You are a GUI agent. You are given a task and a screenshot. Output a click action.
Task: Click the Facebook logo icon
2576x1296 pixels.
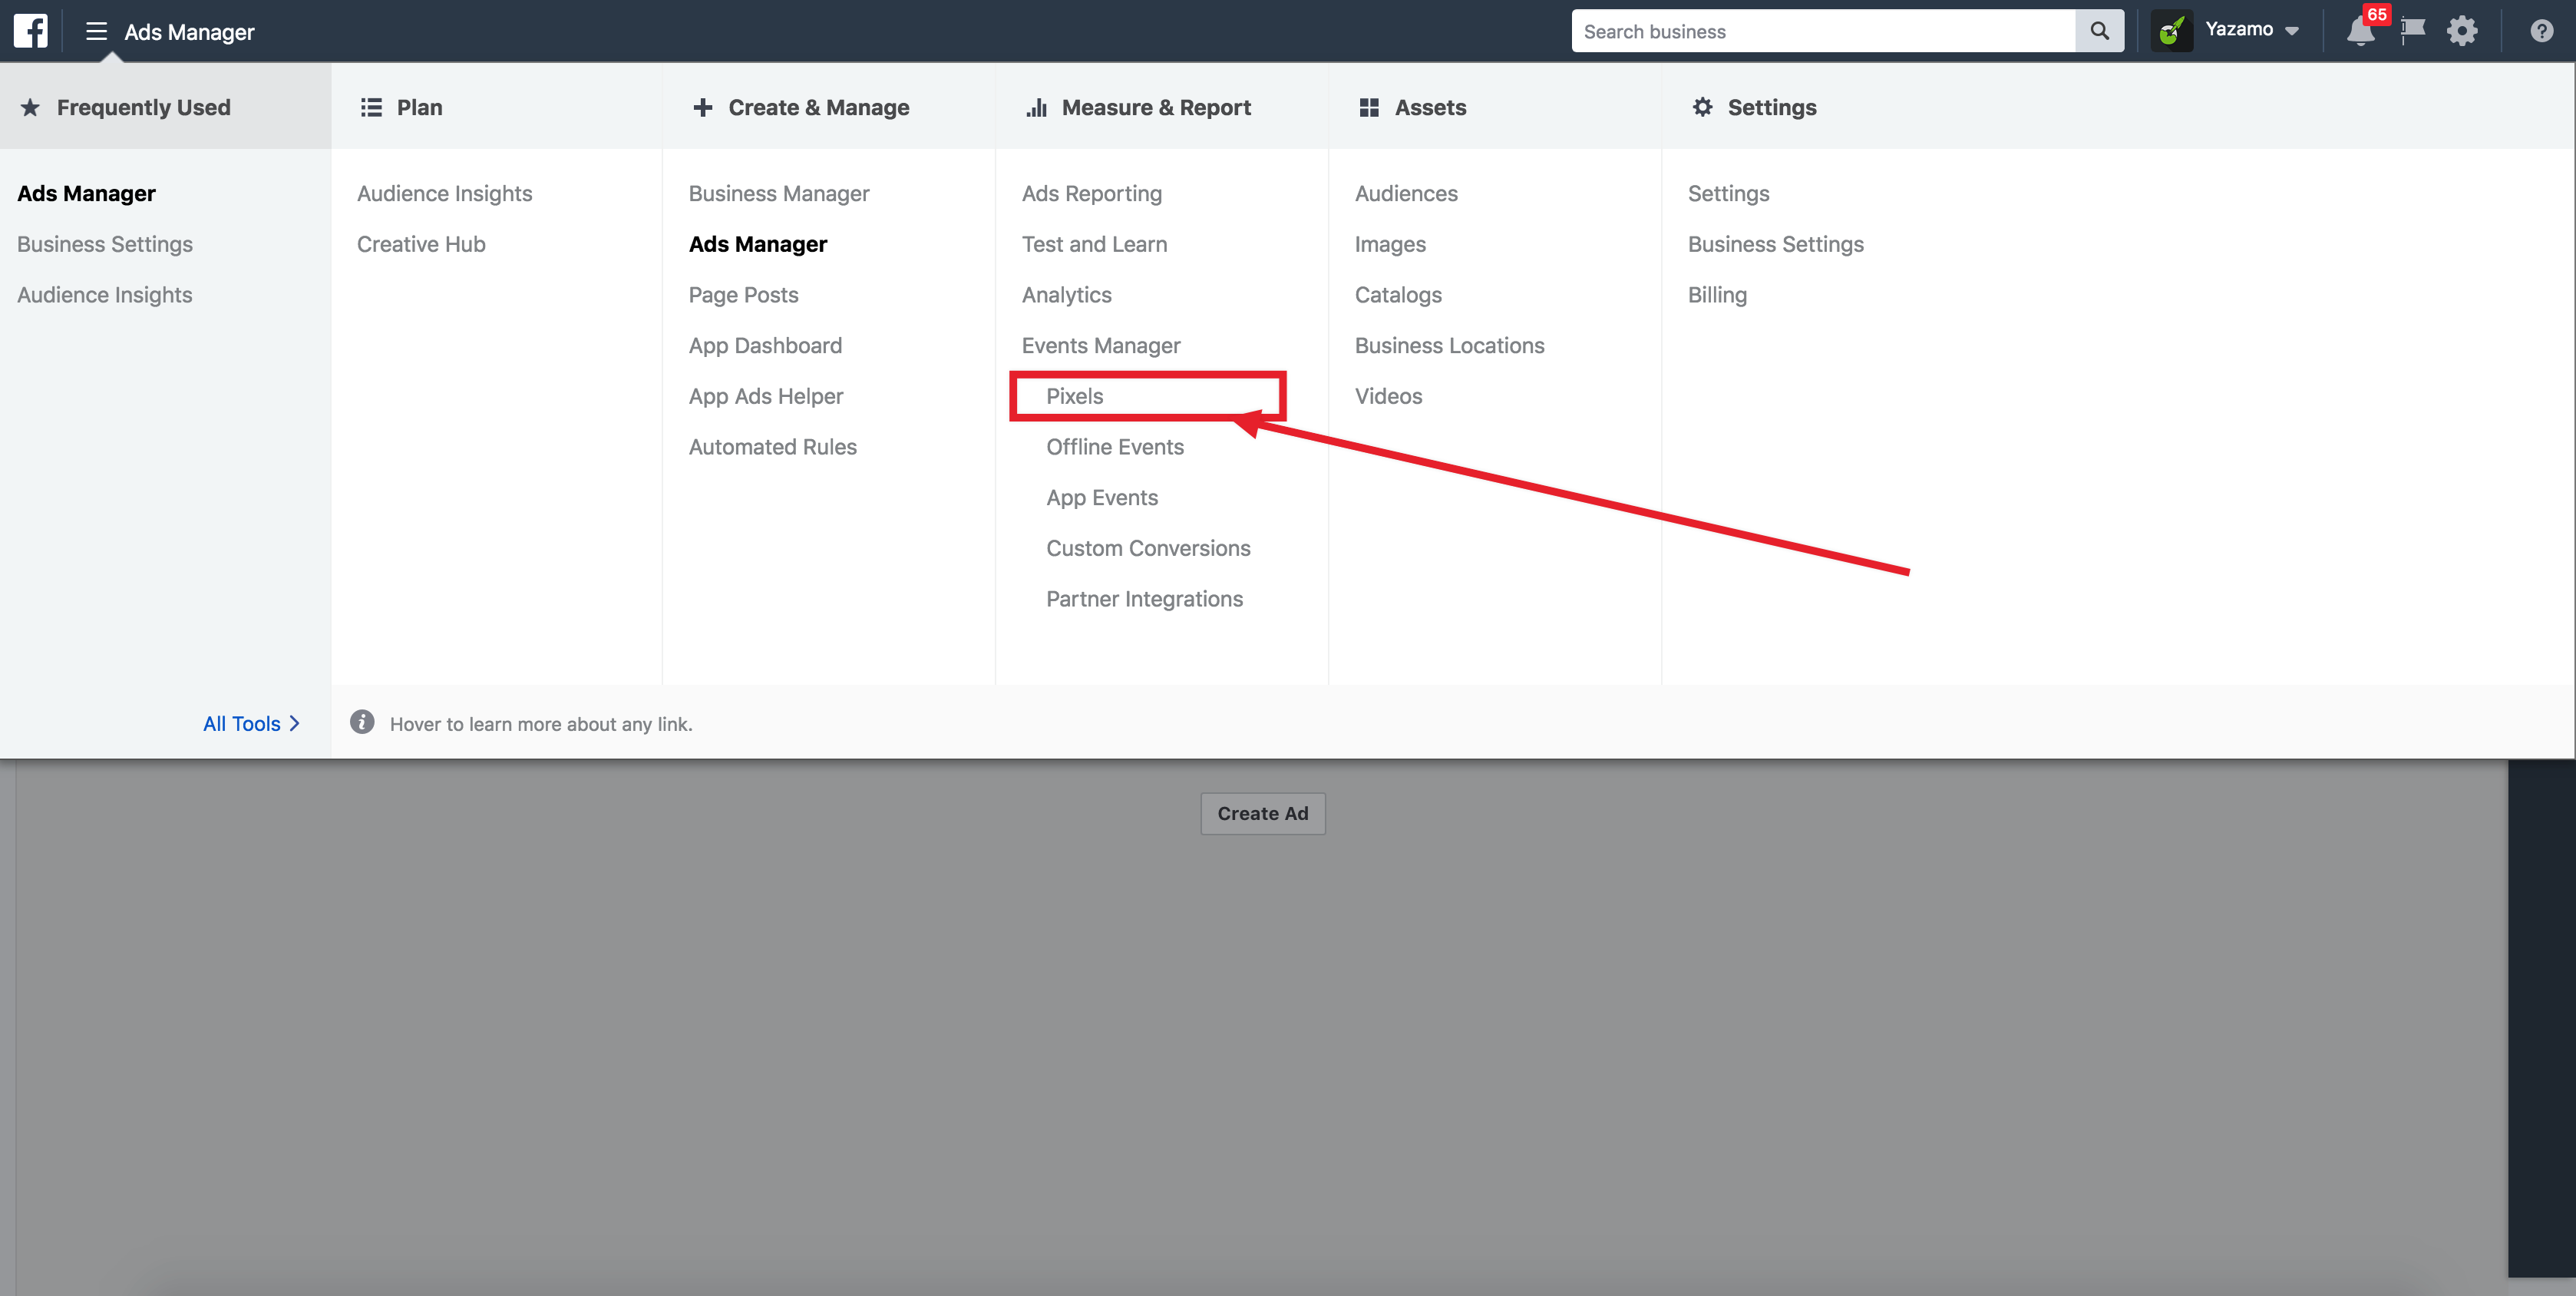pos(31,31)
